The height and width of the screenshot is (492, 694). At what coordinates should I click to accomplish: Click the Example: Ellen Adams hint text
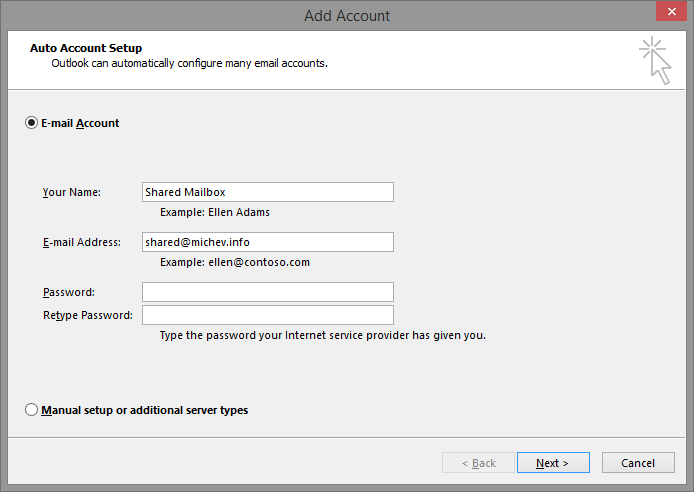pos(214,212)
